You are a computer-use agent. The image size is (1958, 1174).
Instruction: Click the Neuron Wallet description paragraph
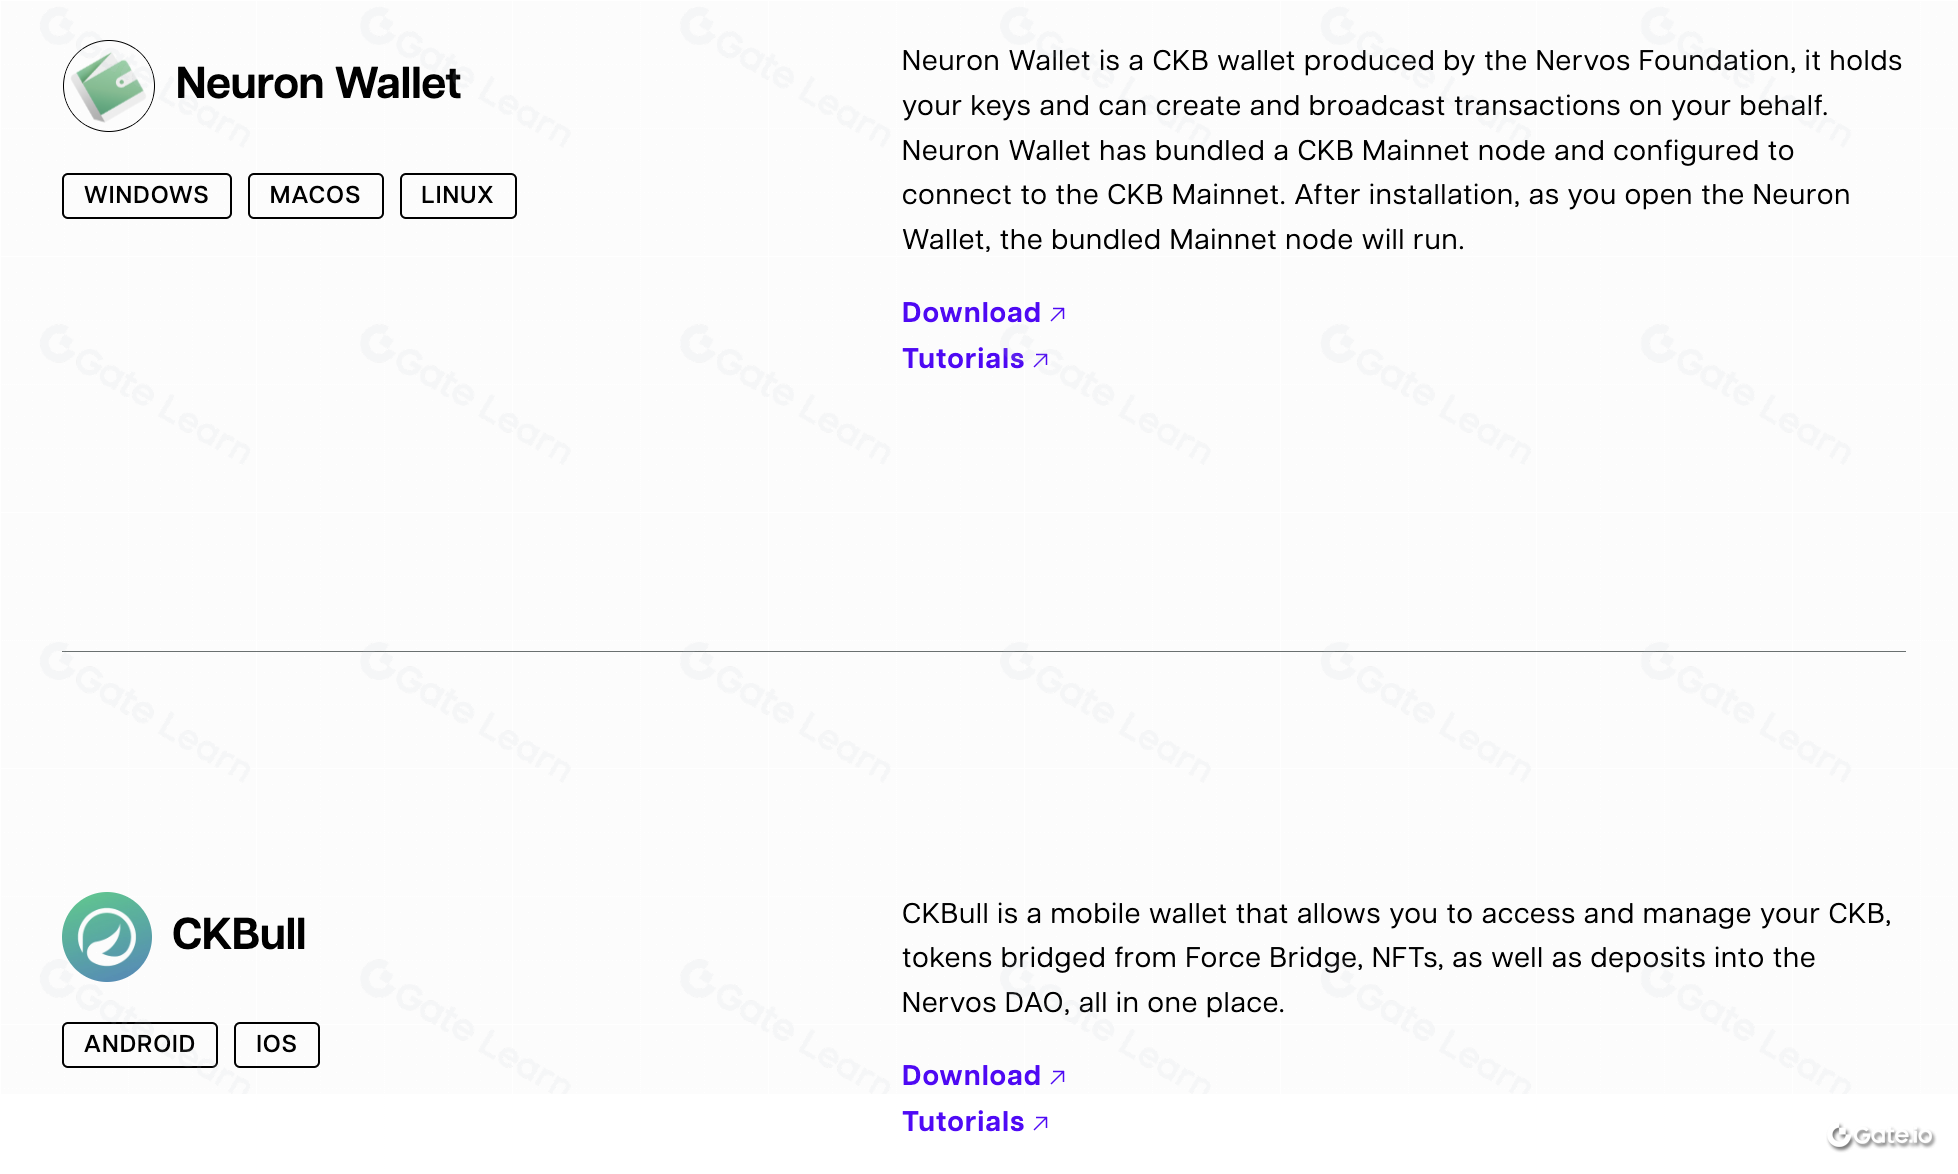[1402, 150]
